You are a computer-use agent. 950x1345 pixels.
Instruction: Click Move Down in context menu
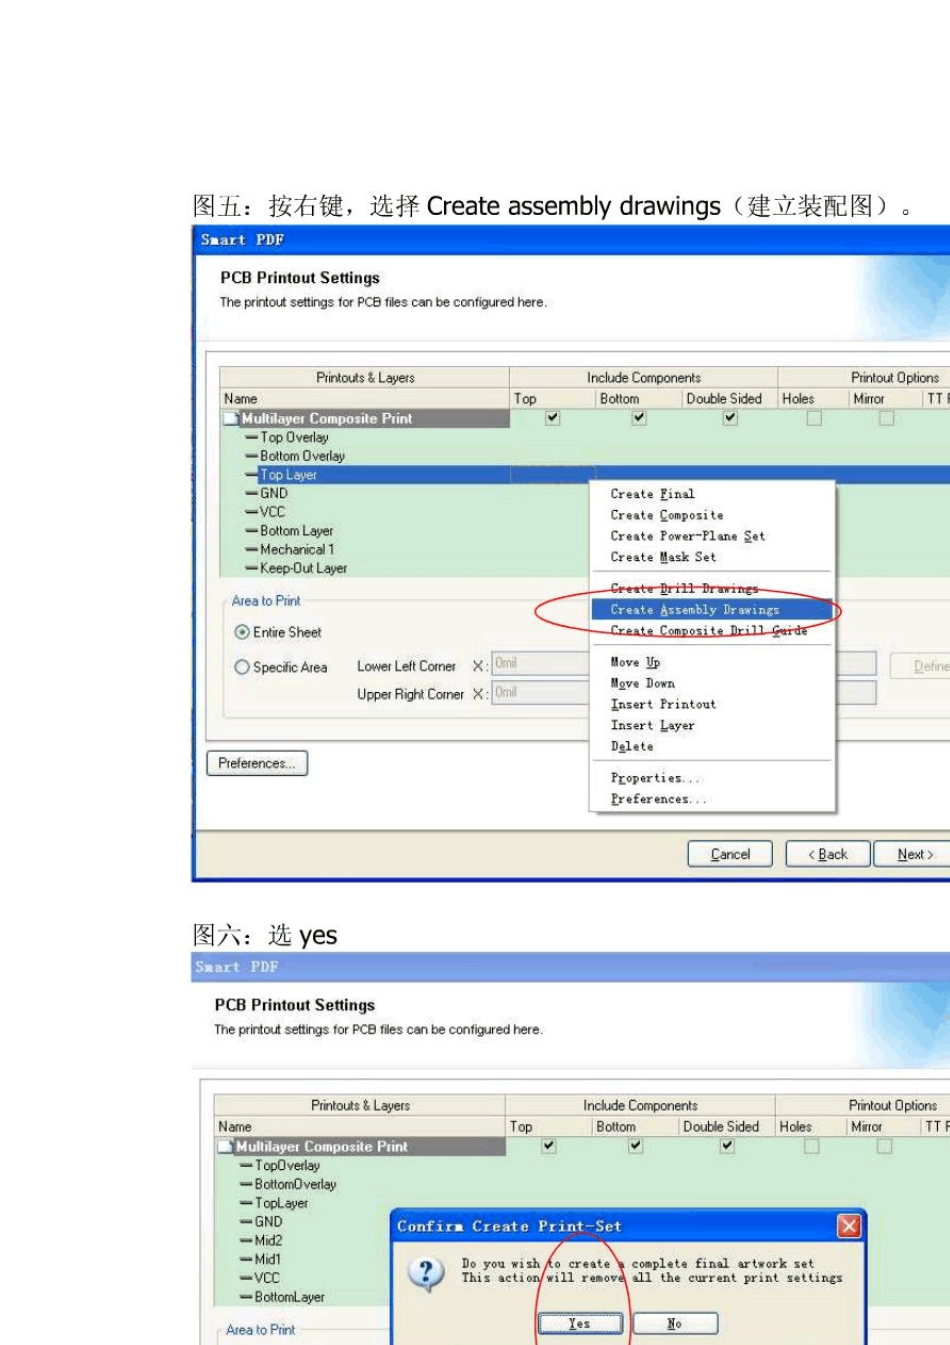(642, 683)
